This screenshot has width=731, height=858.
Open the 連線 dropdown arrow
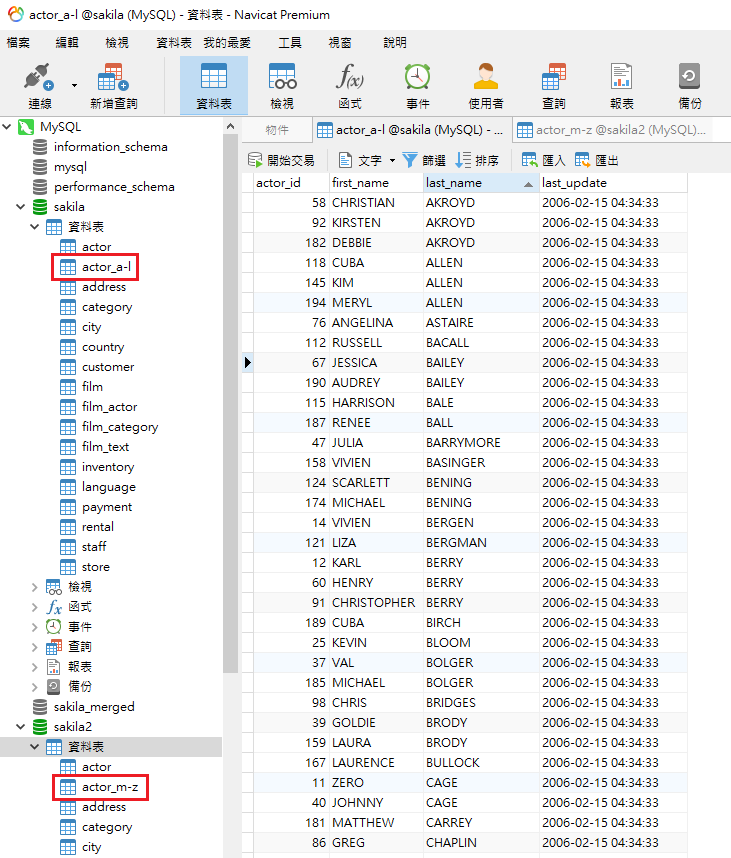(x=74, y=86)
